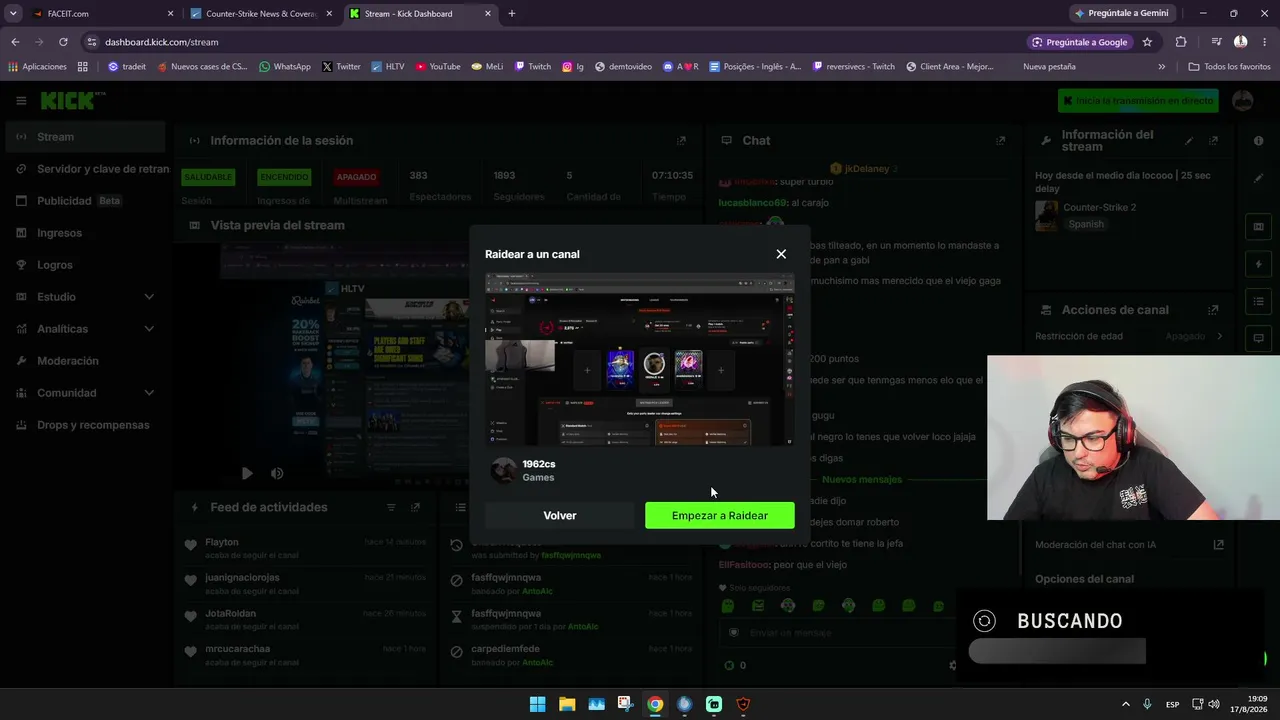Bookmark this page with the star icon
Viewport: 1280px width, 720px height.
(x=1147, y=42)
